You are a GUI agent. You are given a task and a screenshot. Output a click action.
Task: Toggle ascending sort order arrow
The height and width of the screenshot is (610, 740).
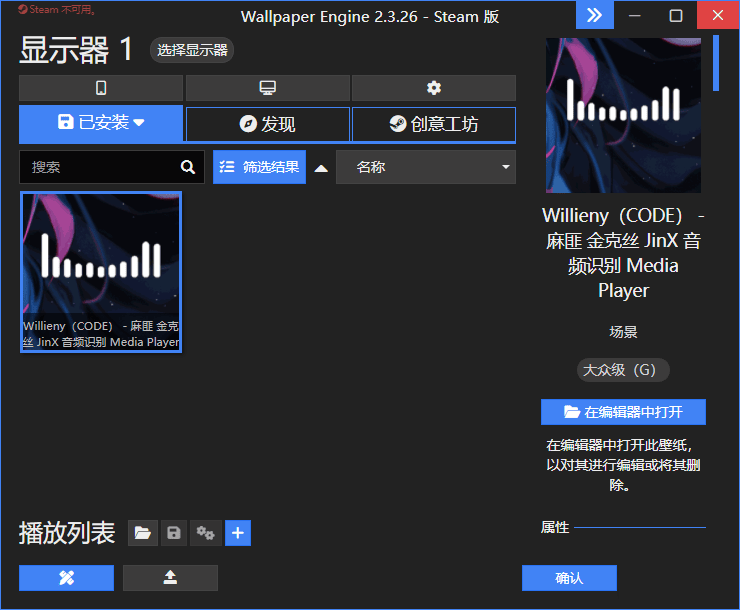tap(321, 168)
